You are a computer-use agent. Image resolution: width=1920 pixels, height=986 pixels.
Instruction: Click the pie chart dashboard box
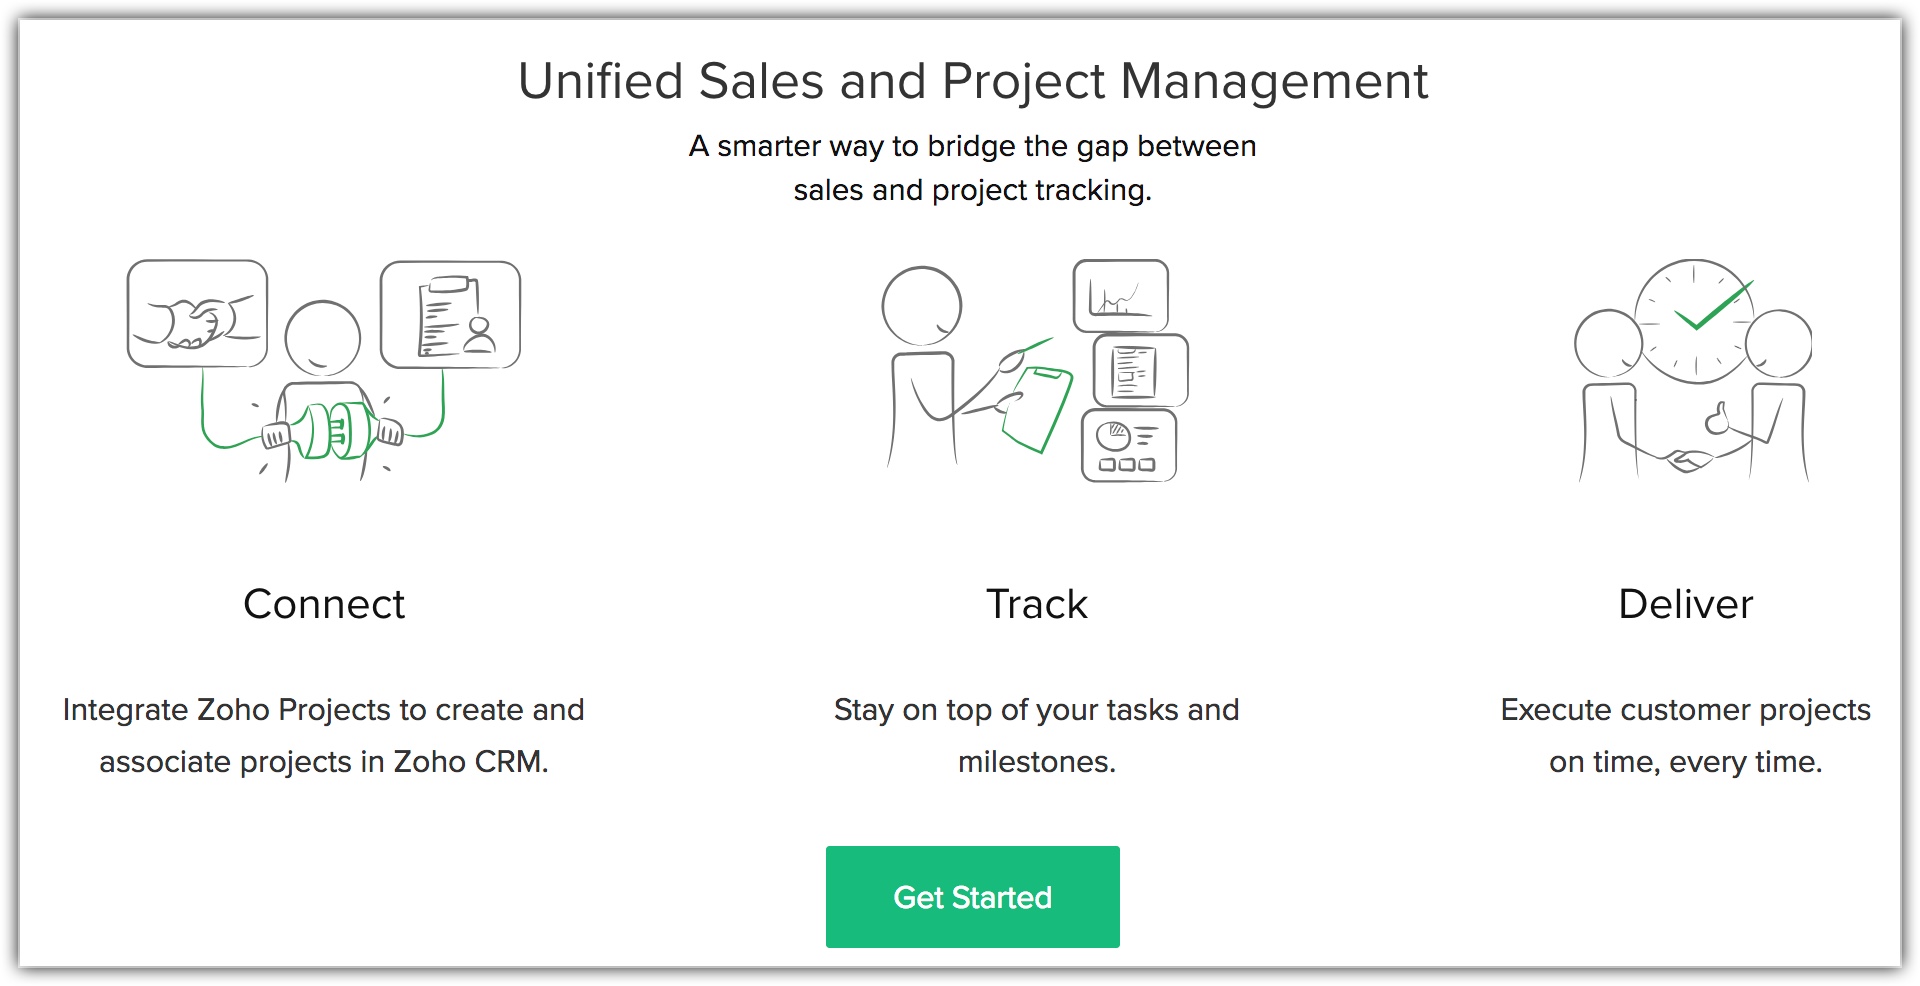tap(1128, 445)
